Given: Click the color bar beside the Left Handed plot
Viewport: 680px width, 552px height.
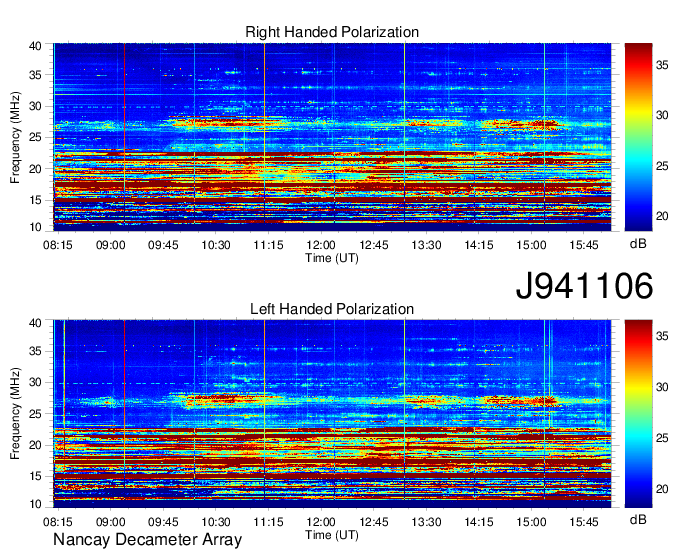Looking at the screenshot, I should [x=638, y=414].
